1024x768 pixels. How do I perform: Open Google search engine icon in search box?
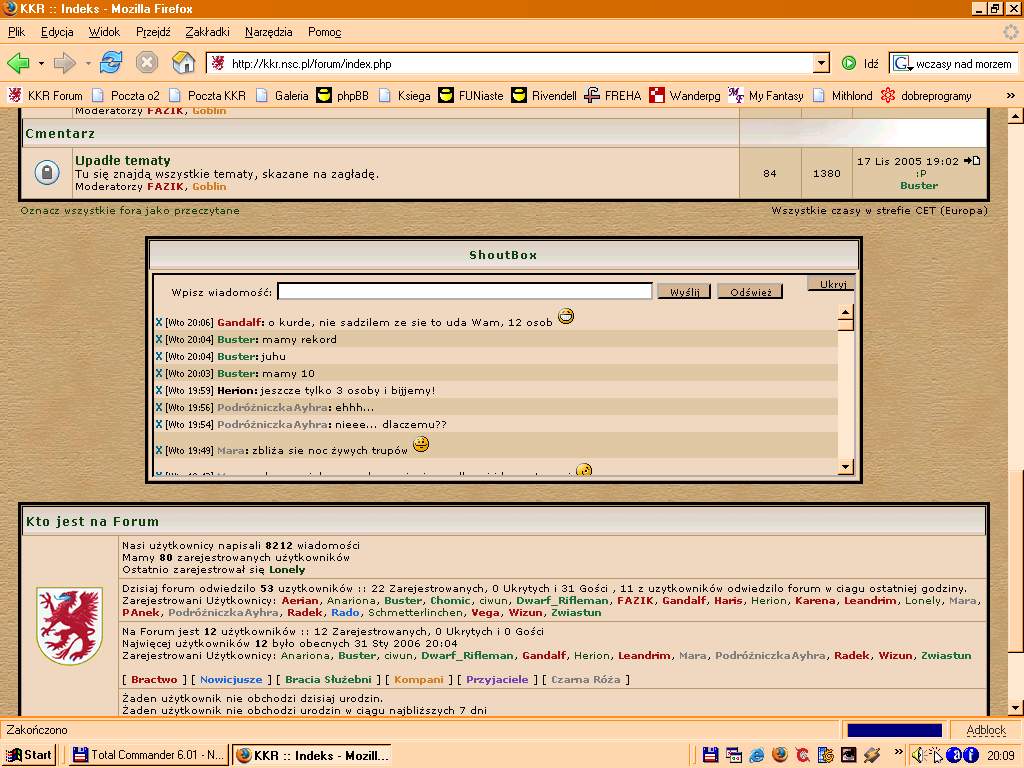pos(903,63)
